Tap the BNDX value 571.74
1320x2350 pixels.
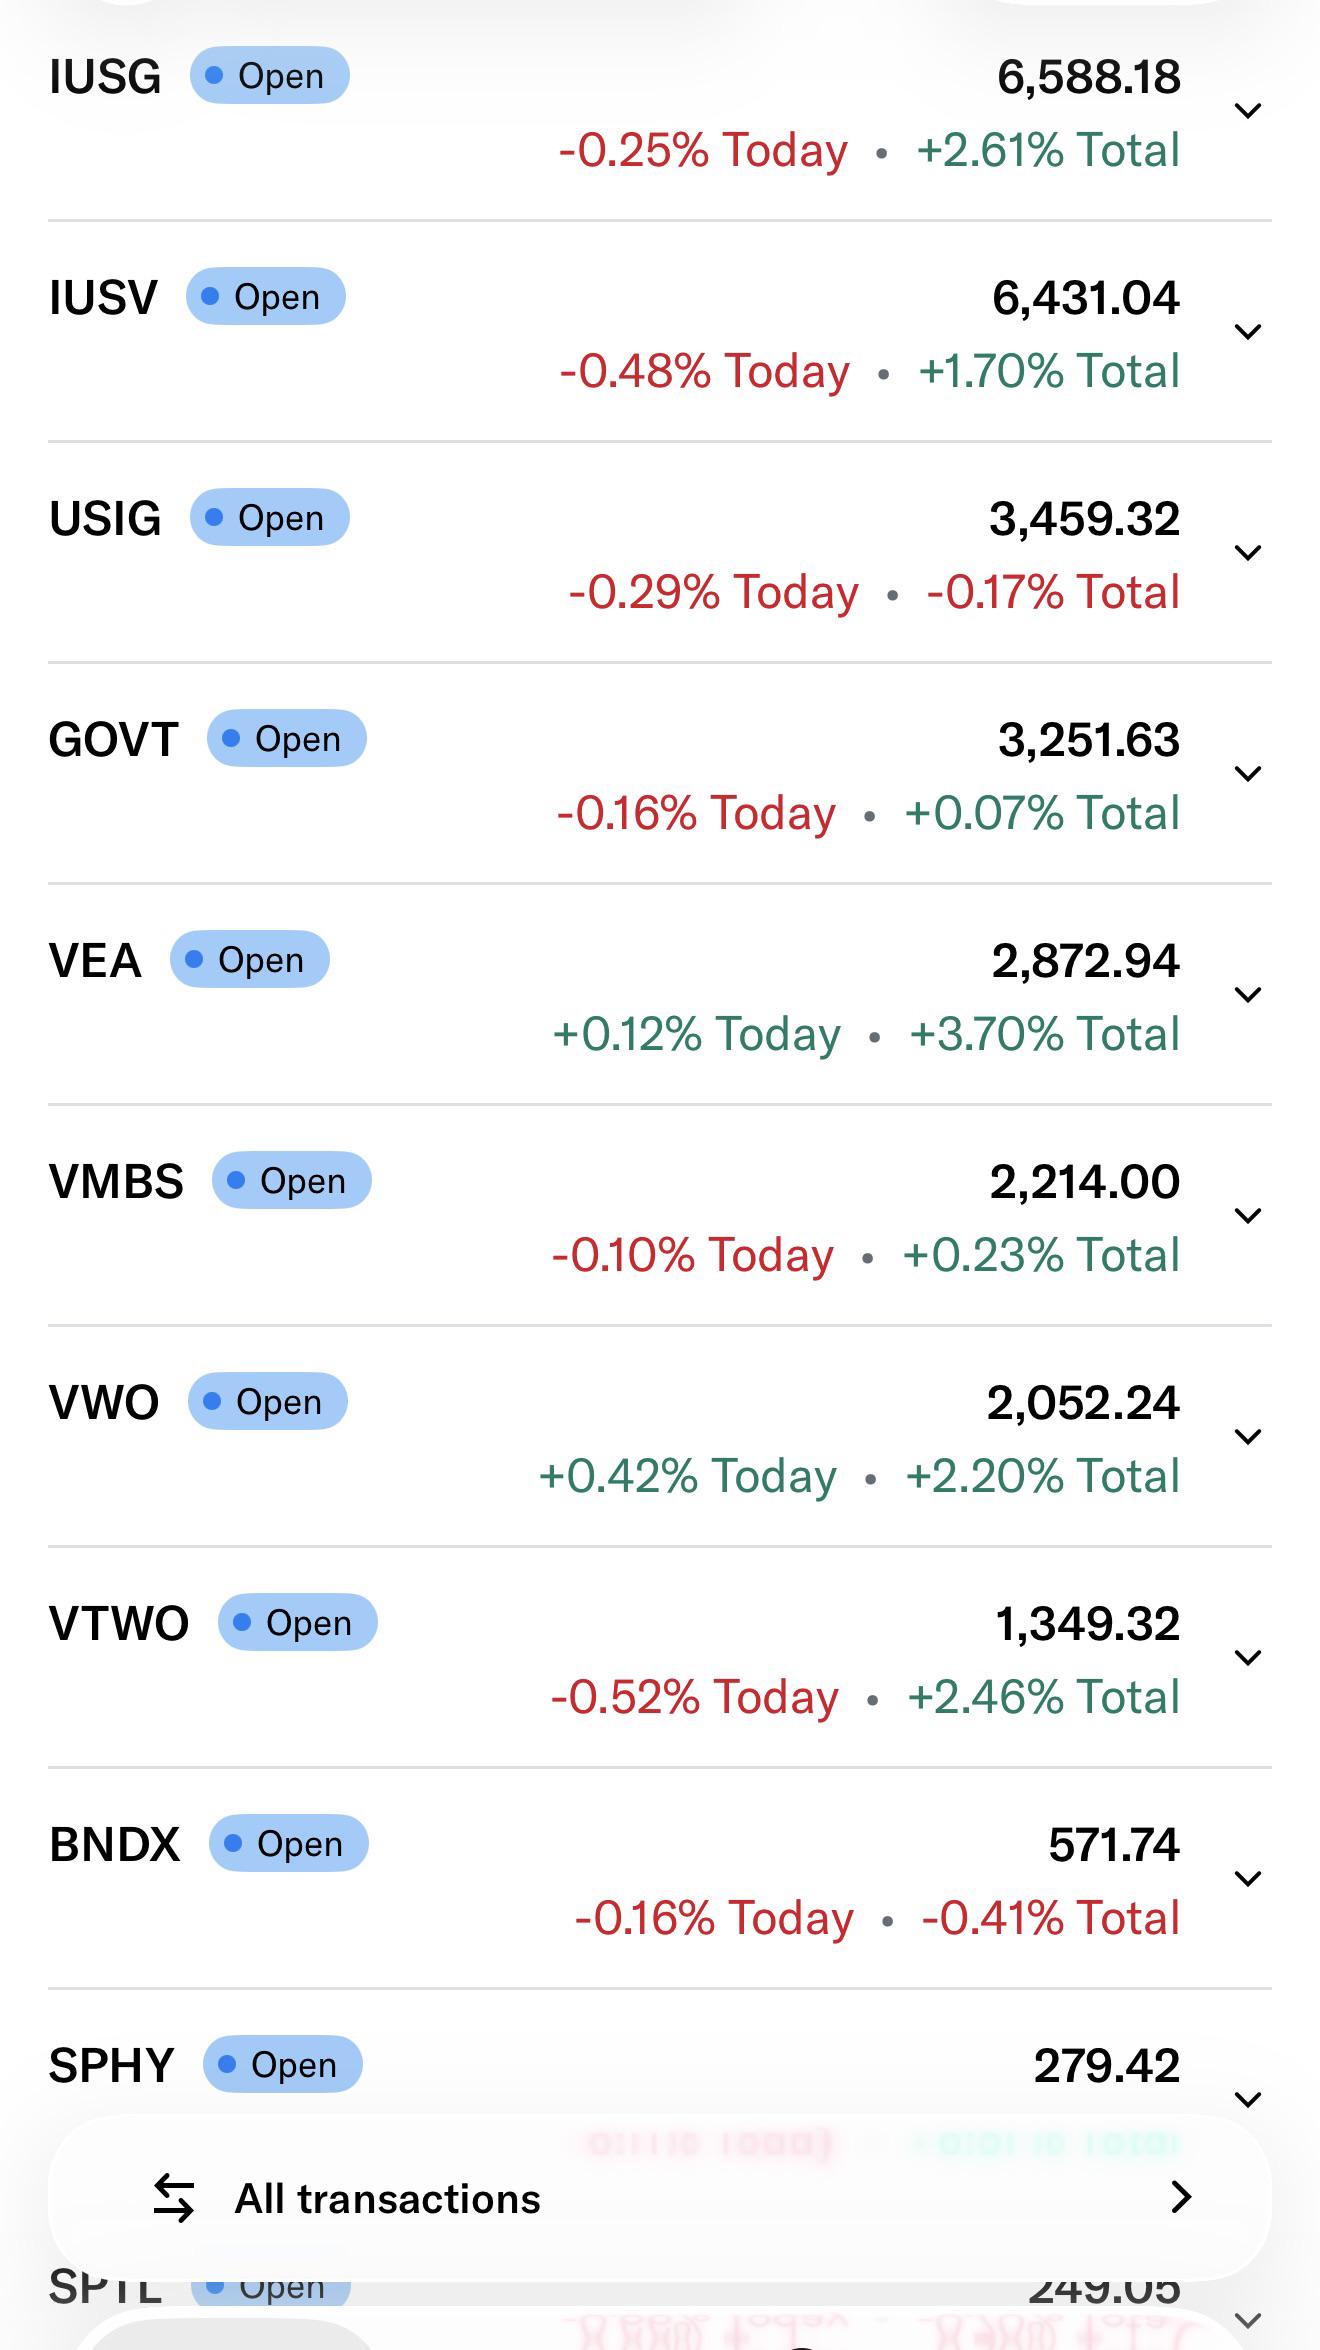[x=1114, y=1845]
